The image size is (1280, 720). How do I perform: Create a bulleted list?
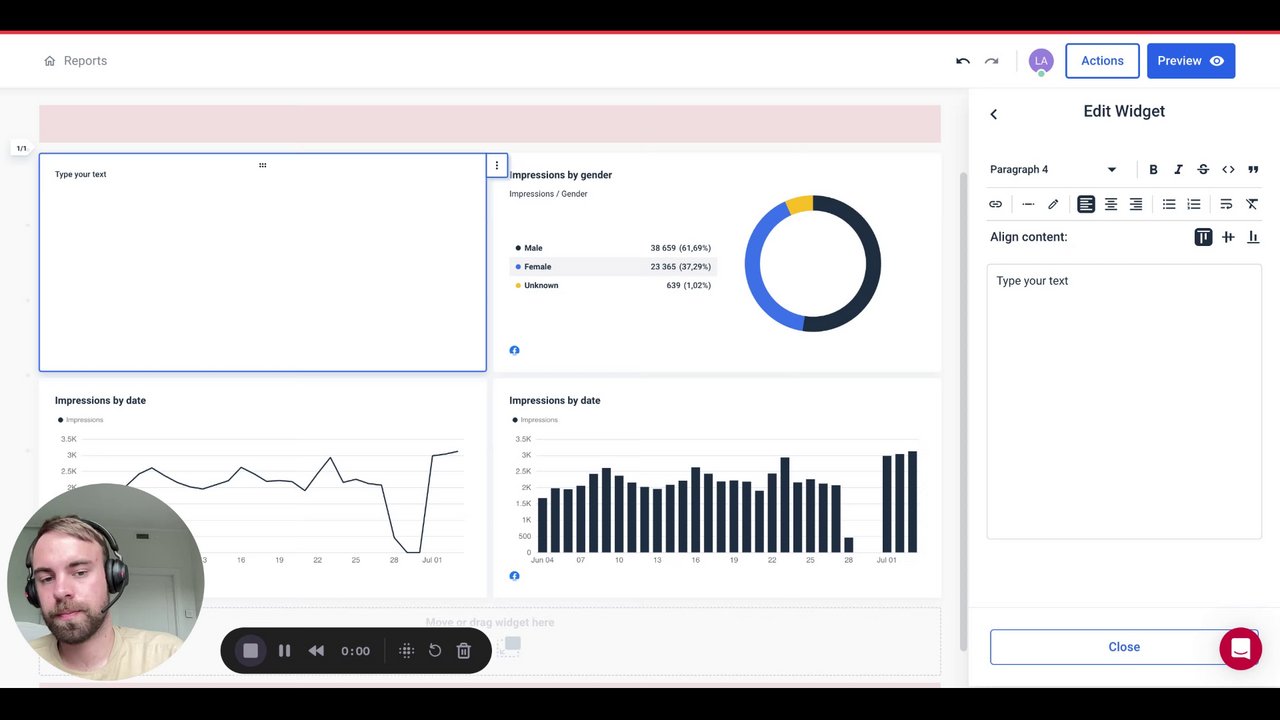(1169, 204)
